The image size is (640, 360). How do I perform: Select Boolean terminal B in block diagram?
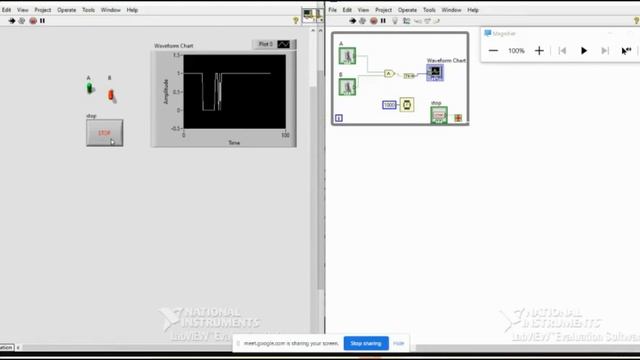[347, 87]
